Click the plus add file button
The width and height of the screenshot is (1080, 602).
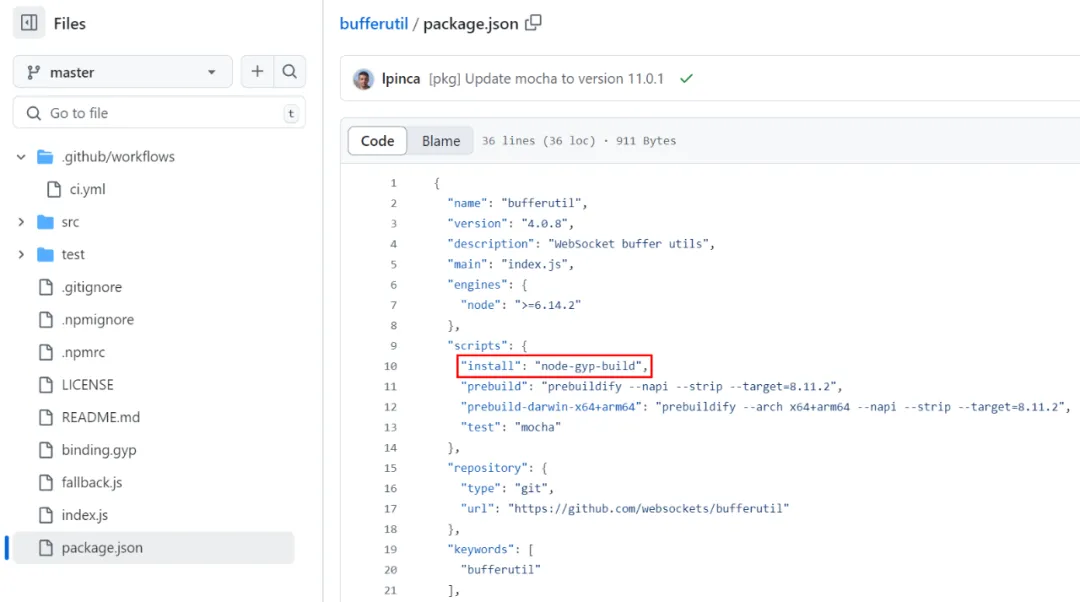257,72
